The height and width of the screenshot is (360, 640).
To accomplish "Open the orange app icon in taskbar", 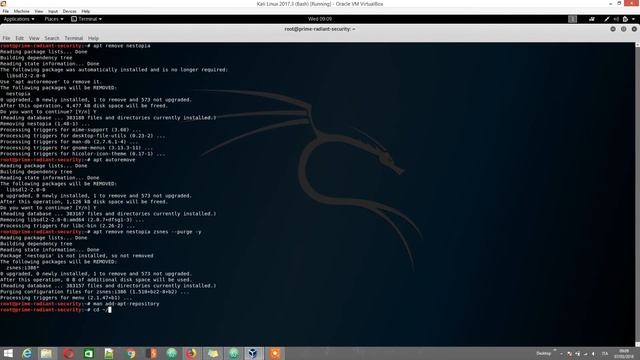I will pos(275,353).
